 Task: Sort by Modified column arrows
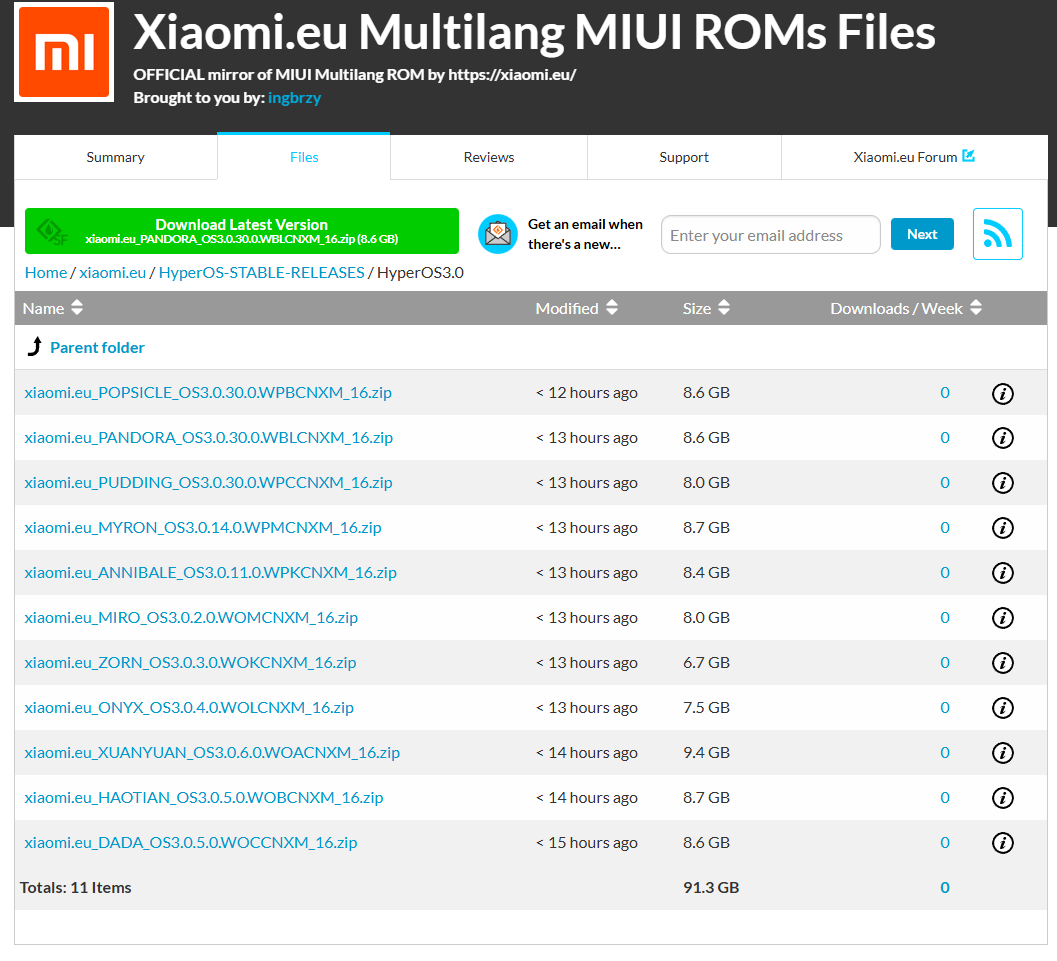[x=612, y=308]
